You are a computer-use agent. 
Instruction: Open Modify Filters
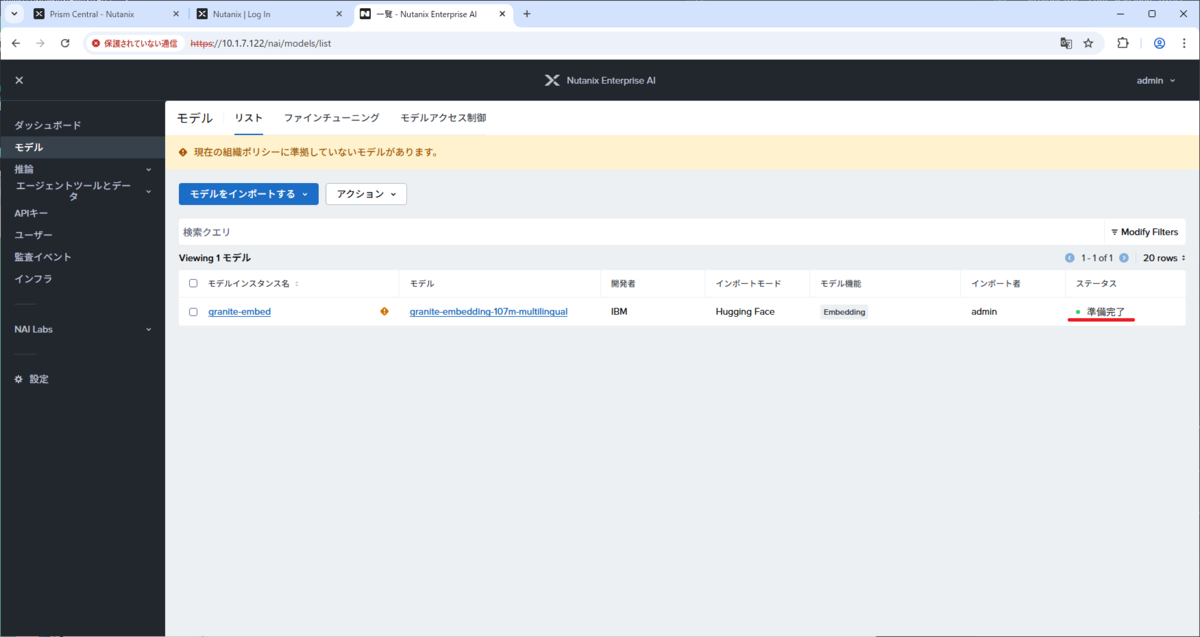1144,232
